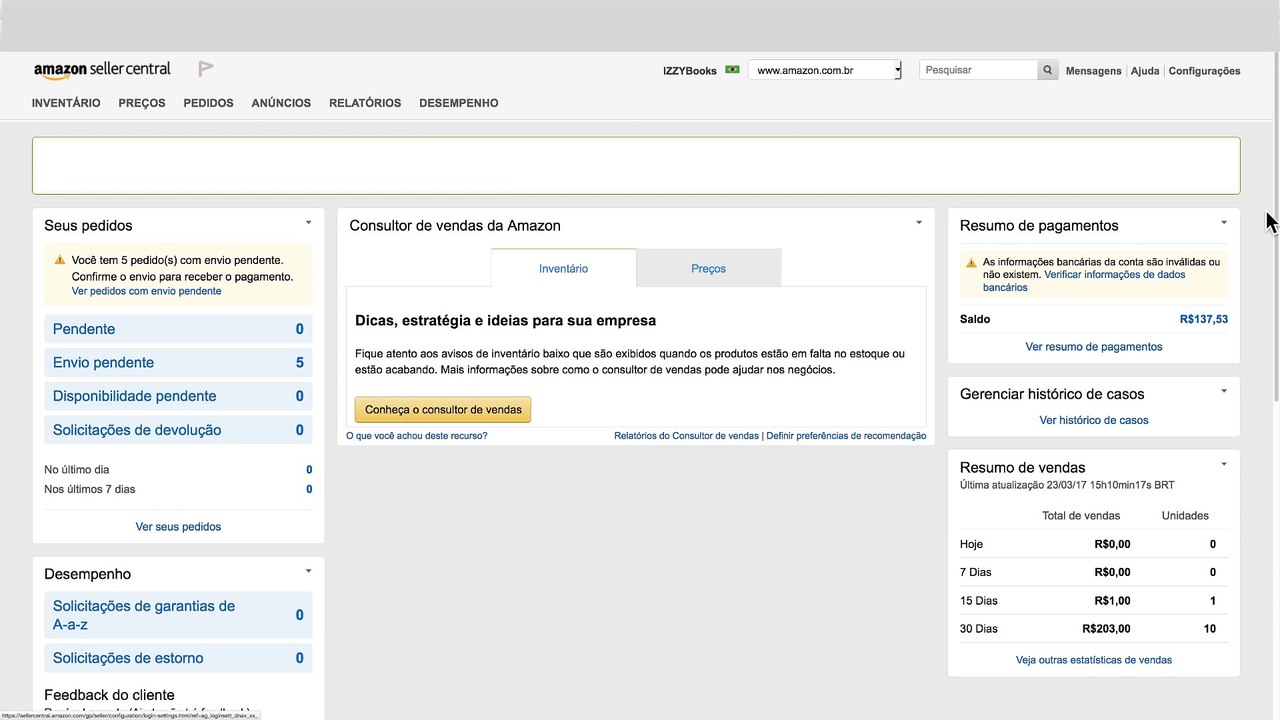Click the R$137,53 balance amount
The height and width of the screenshot is (720, 1280).
1204,320
